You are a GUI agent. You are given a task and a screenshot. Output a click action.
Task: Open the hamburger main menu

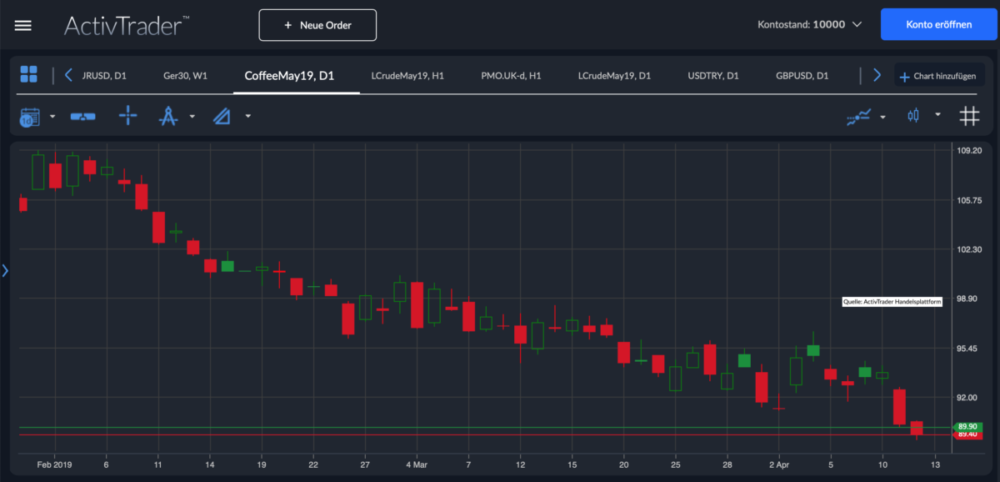pos(23,26)
